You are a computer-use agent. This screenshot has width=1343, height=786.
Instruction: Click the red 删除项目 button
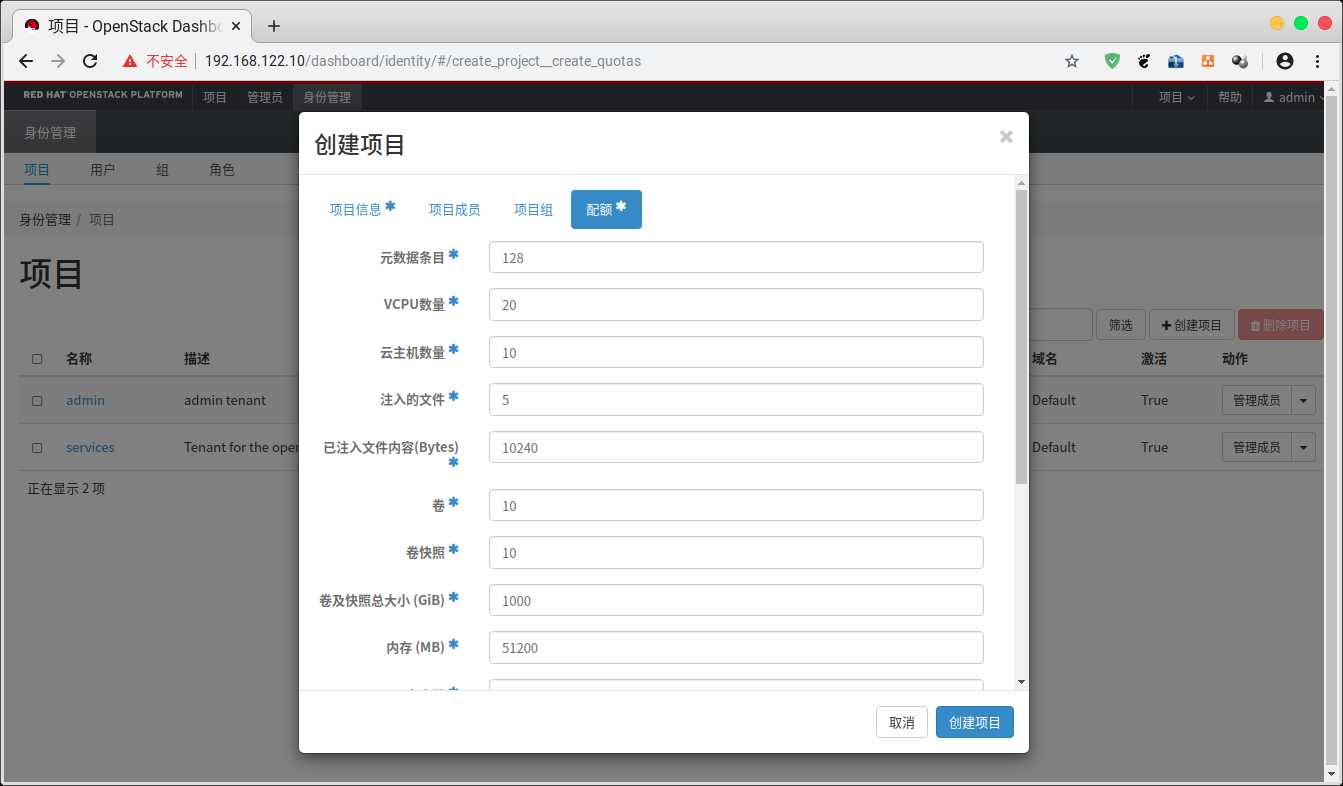(x=1281, y=325)
